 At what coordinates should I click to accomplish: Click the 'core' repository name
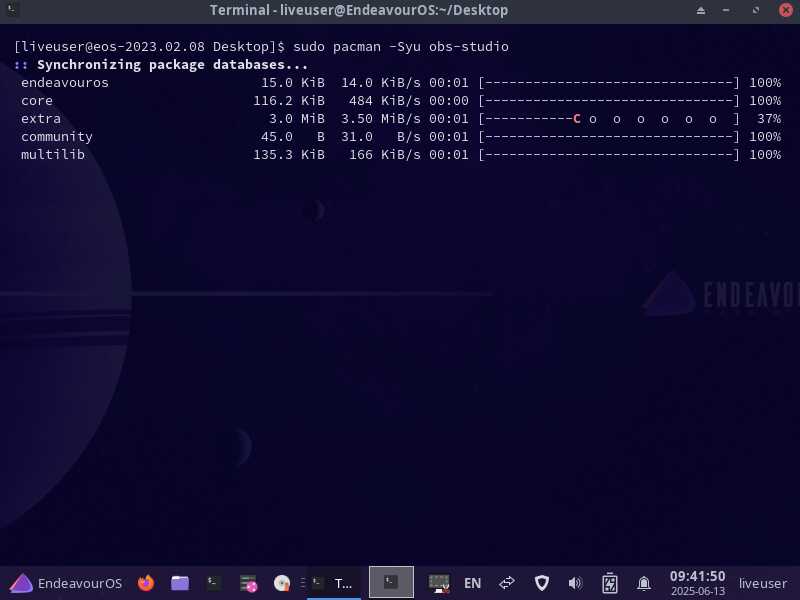coord(37,101)
